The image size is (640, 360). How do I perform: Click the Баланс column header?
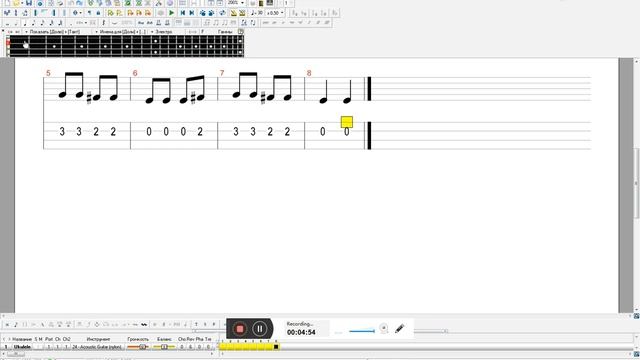pyautogui.click(x=164, y=339)
